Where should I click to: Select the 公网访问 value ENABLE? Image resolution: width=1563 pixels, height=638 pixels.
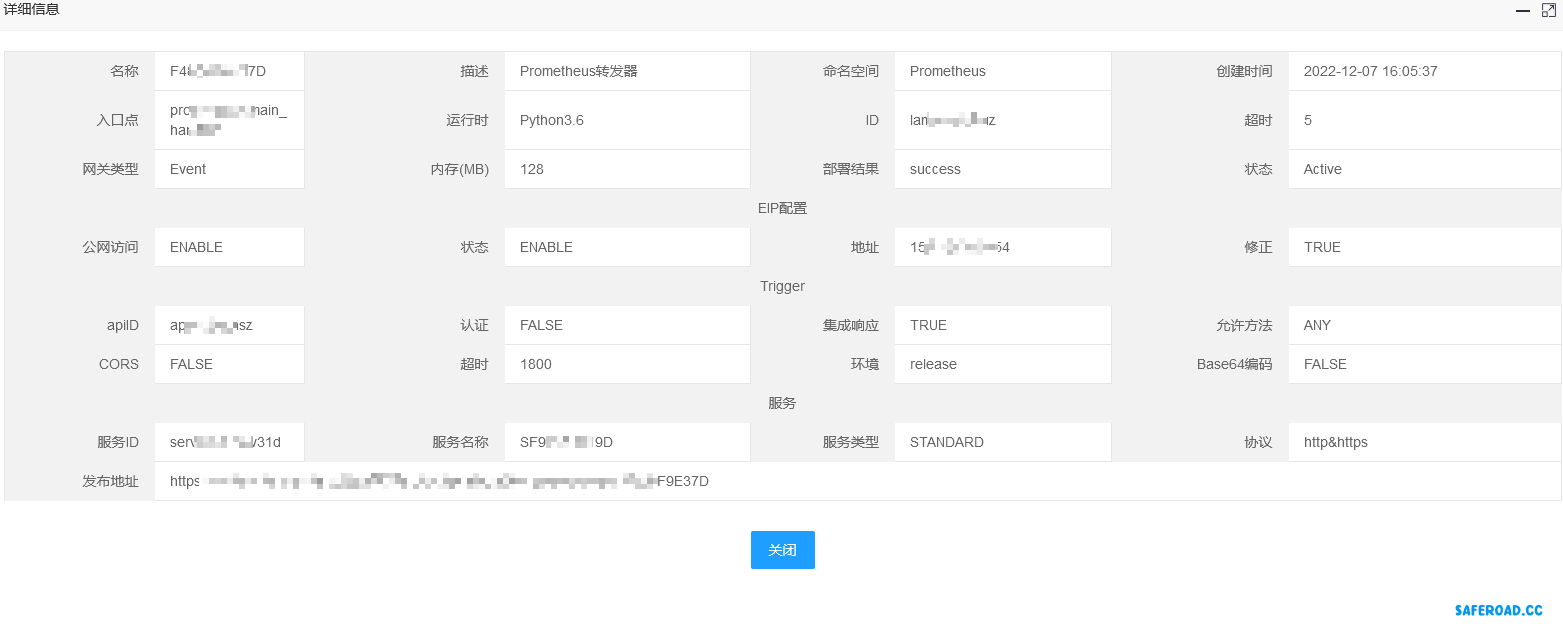196,247
